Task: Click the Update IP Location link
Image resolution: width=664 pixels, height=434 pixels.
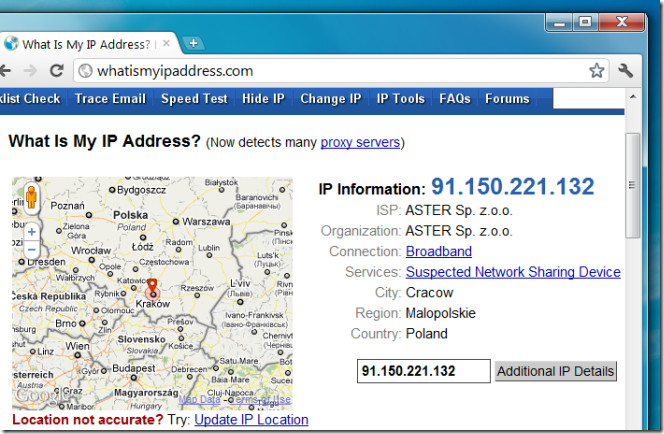Action: coord(251,420)
